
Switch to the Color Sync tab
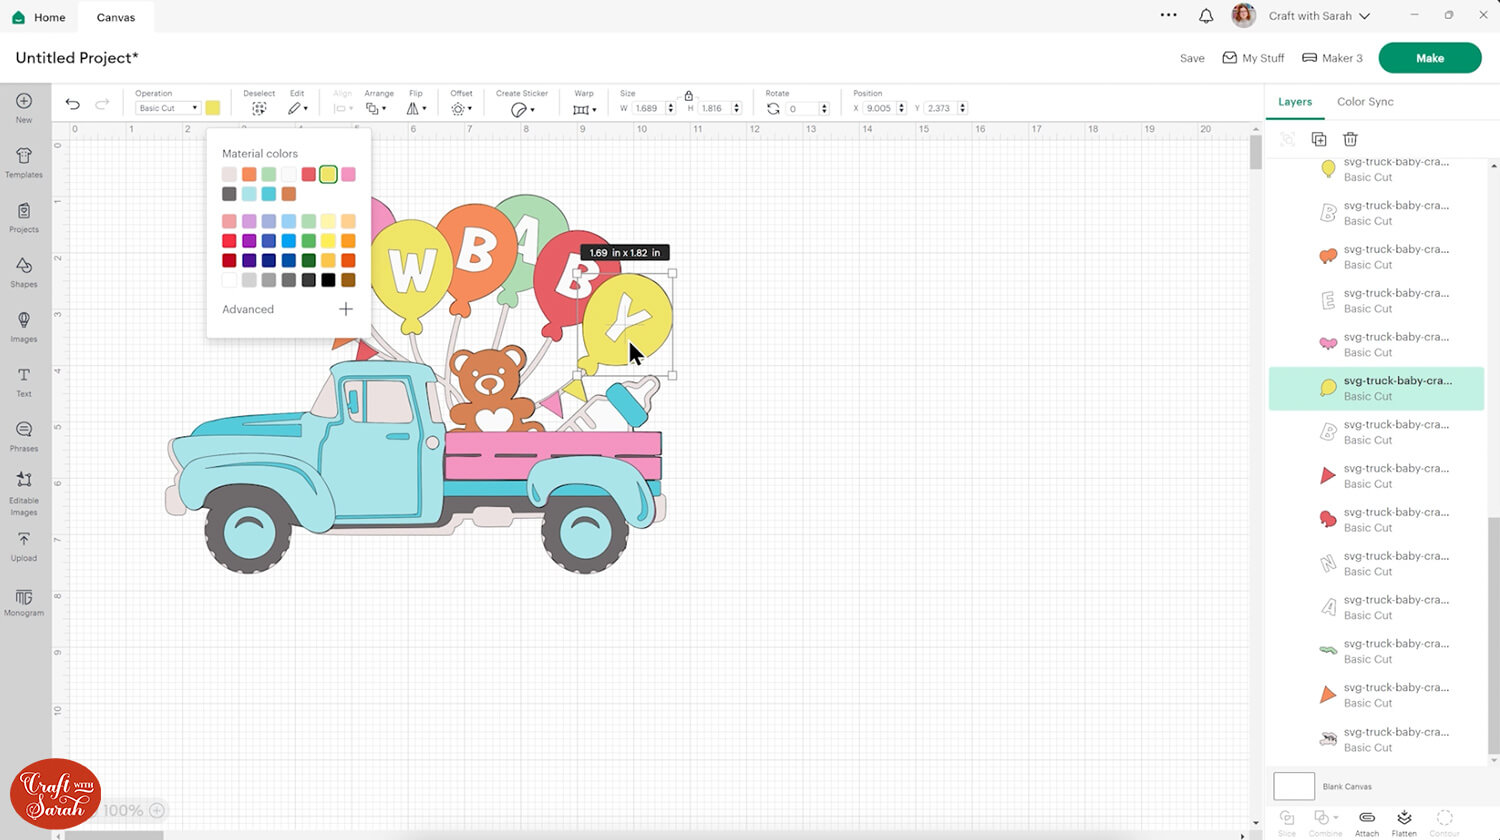tap(1365, 102)
